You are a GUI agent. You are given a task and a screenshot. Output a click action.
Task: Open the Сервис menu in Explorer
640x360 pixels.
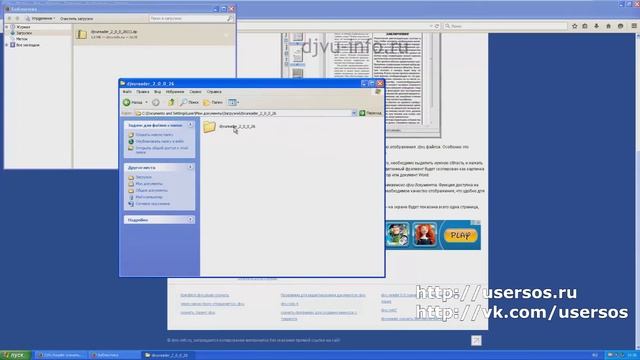tap(195, 92)
